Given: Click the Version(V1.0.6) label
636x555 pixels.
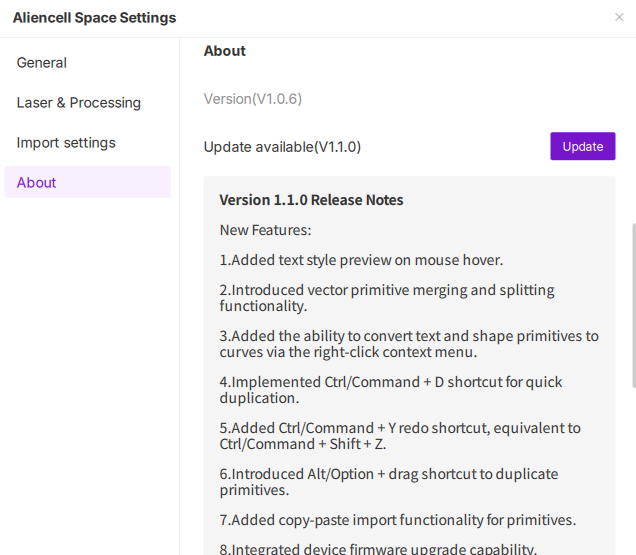Looking at the screenshot, I should [253, 99].
